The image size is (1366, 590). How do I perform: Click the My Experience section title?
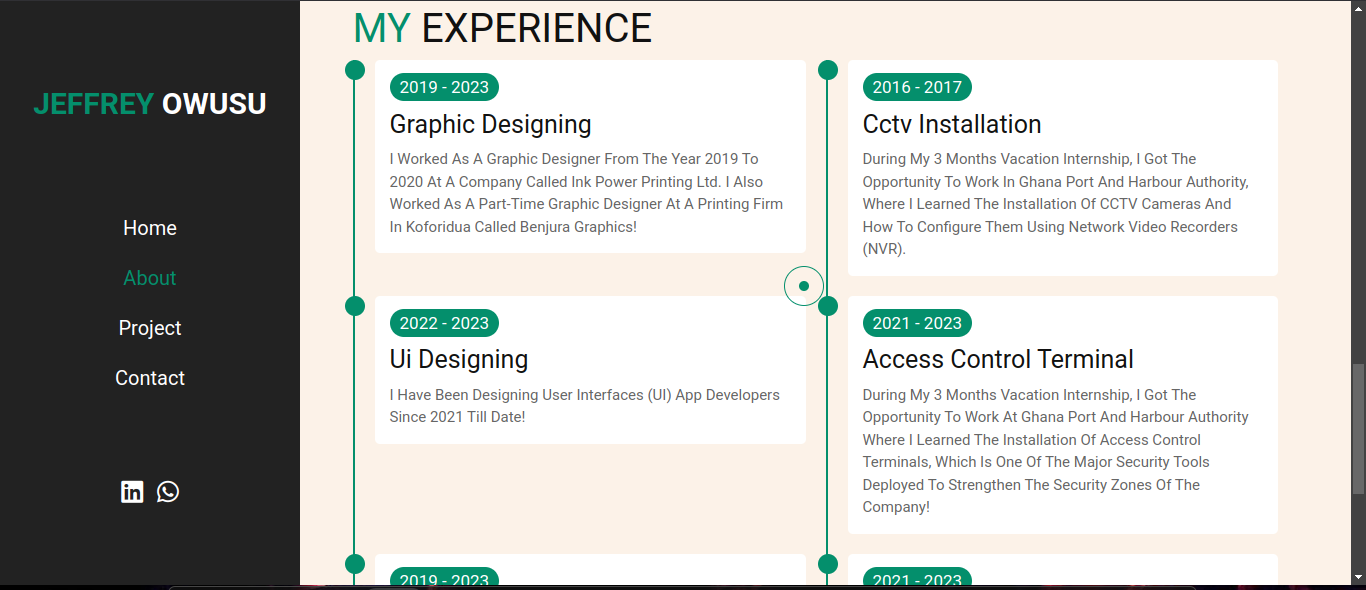tap(502, 28)
